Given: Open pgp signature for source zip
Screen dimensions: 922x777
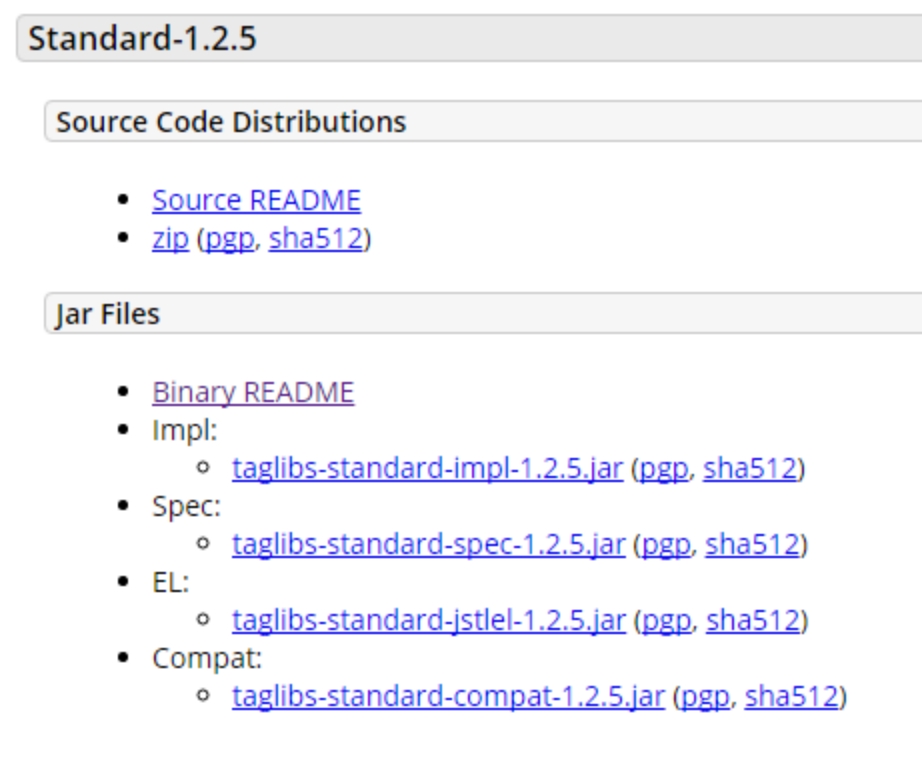Looking at the screenshot, I should [229, 239].
